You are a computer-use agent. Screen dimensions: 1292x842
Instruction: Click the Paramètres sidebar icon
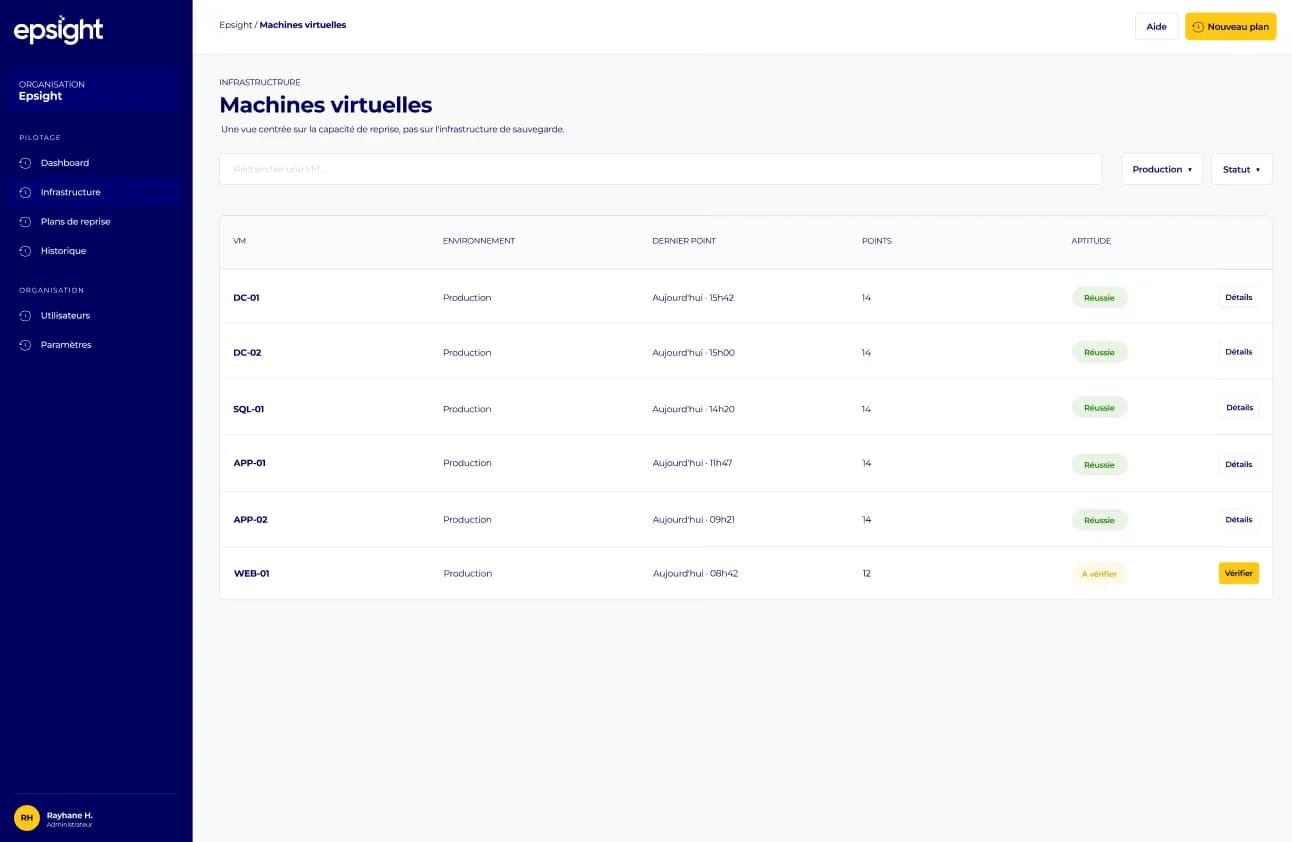tap(25, 345)
